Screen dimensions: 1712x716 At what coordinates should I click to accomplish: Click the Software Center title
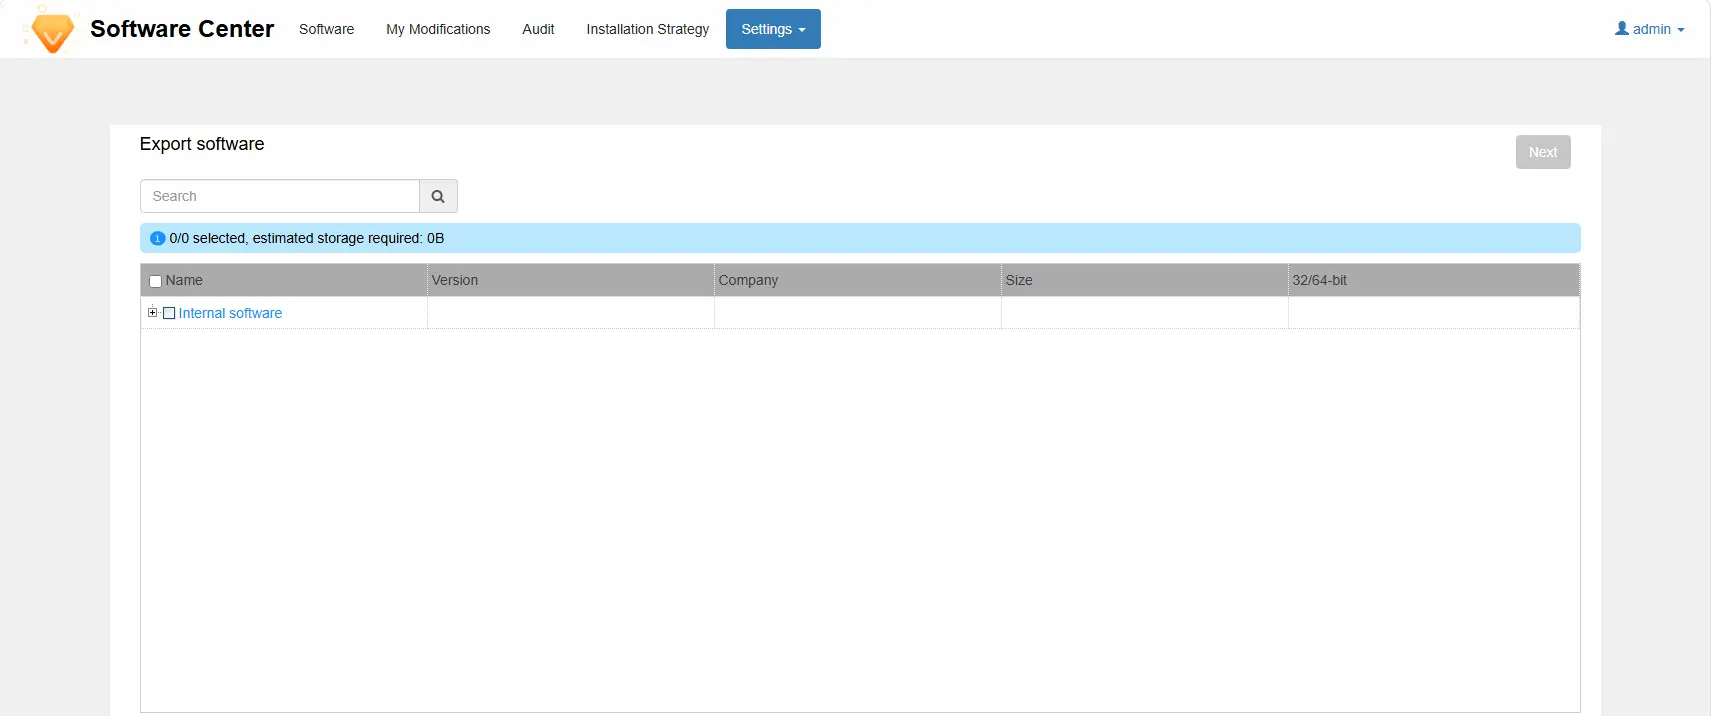182,29
